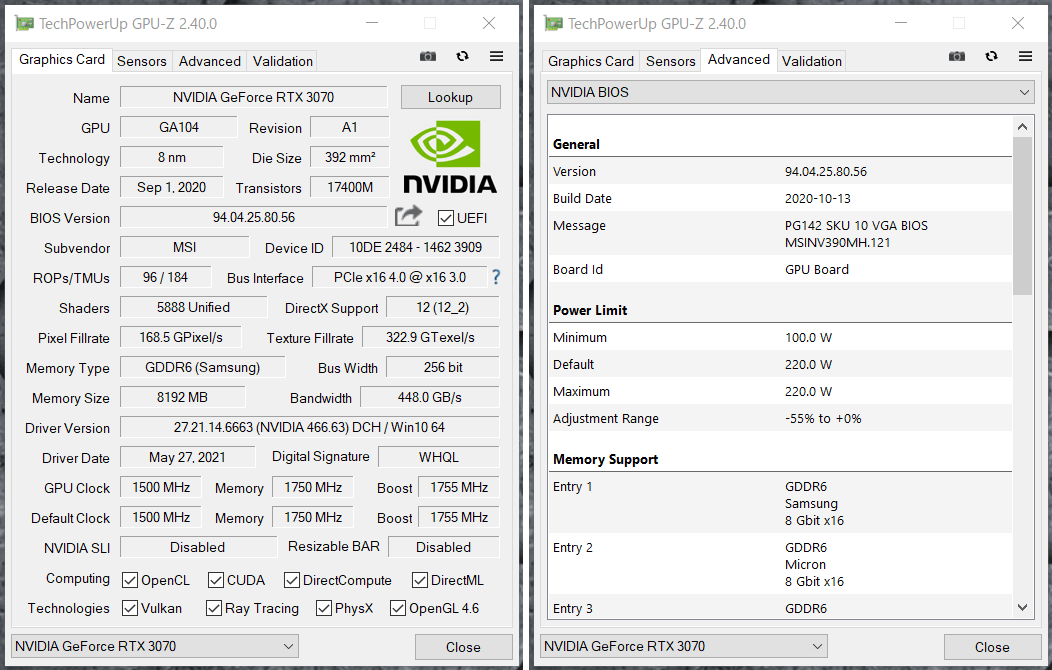Toggle the PhysX checkbox
This screenshot has height=670, width=1052.
coord(324,608)
